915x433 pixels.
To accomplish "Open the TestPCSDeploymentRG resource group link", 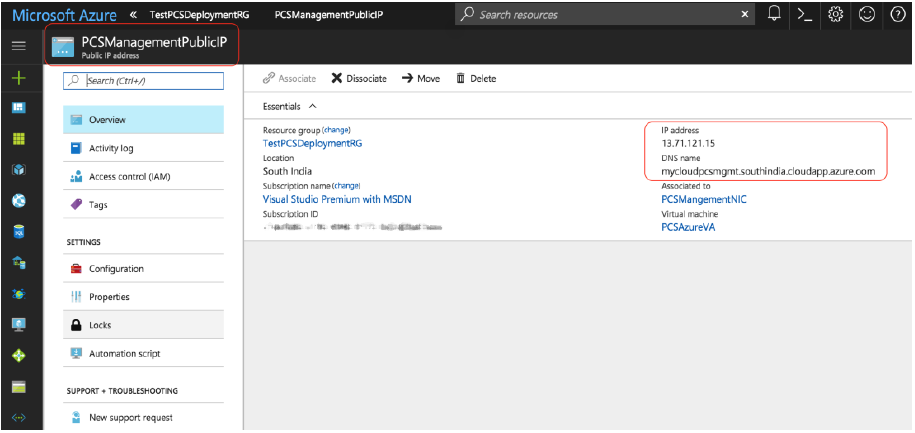I will (312, 144).
